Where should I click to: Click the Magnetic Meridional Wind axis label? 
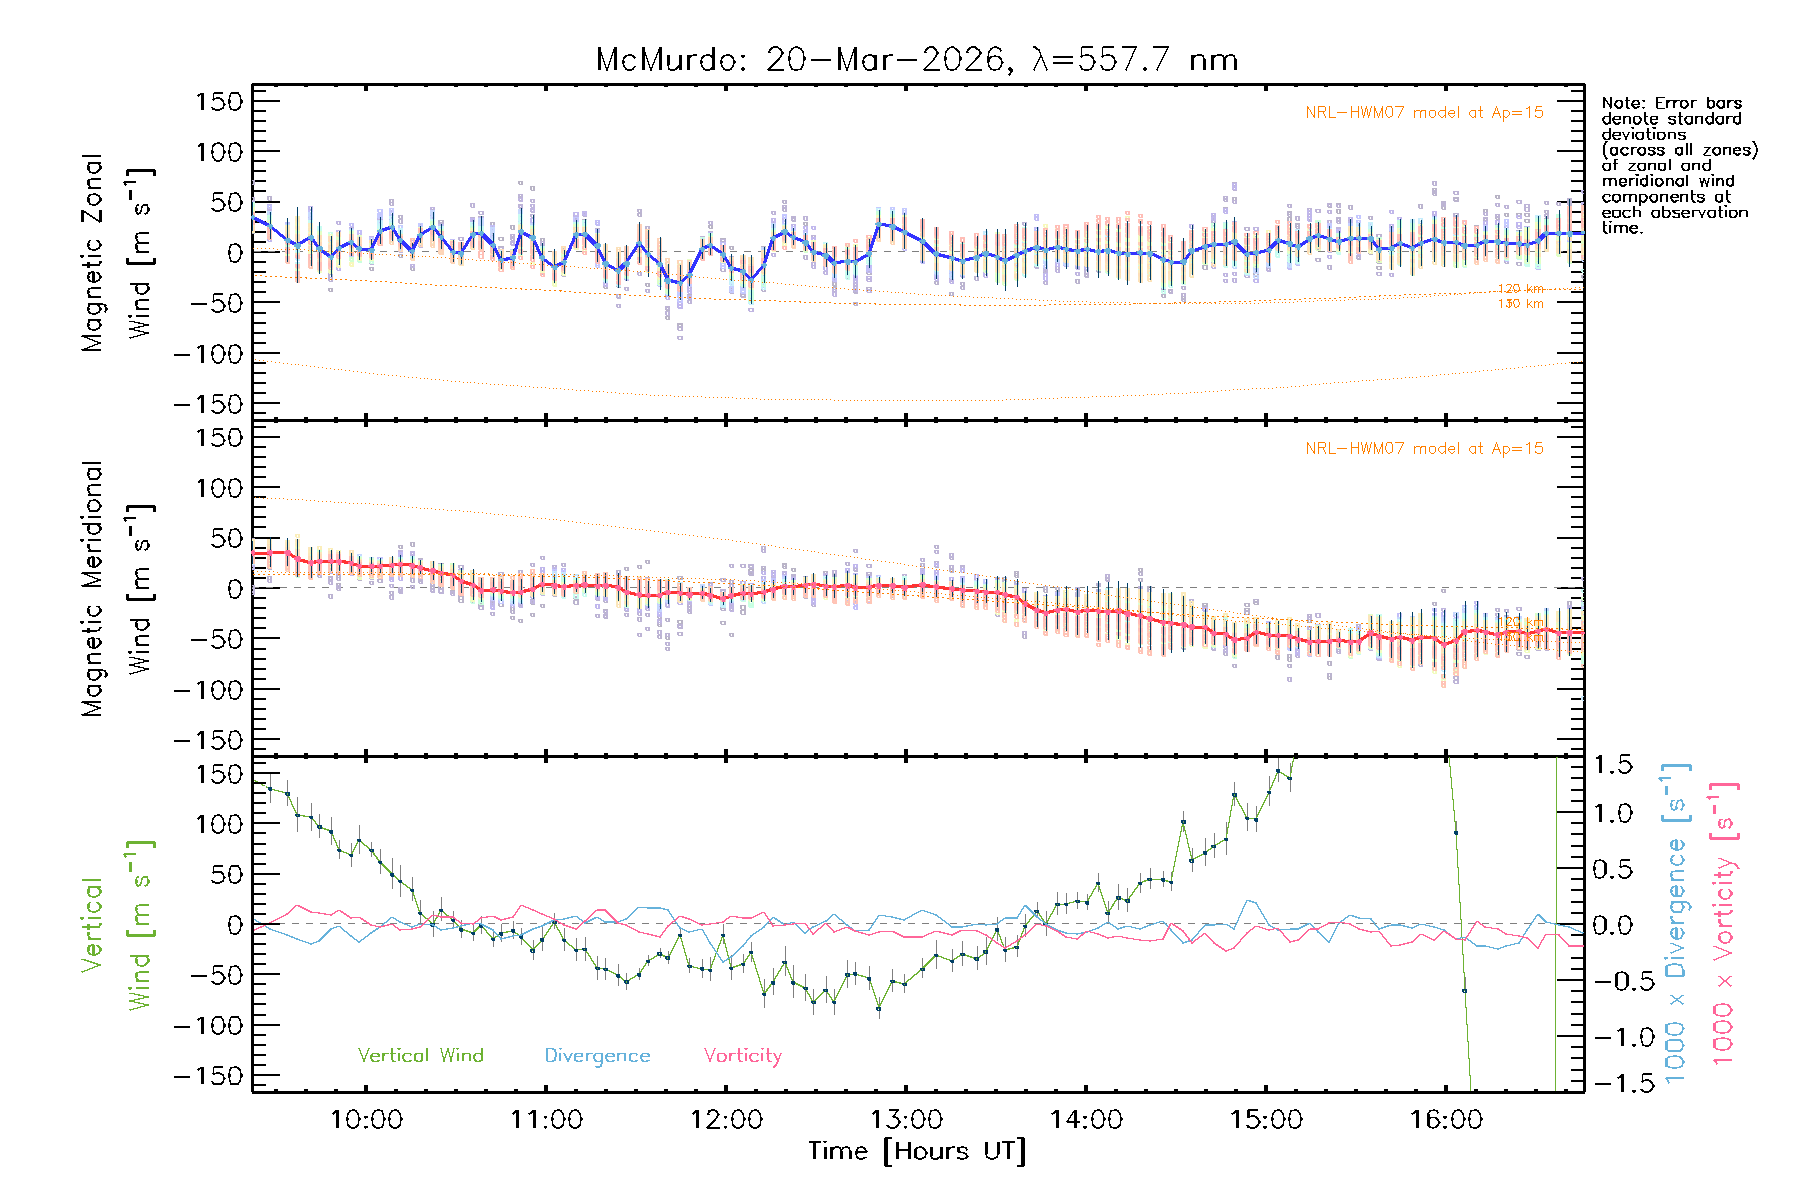click(x=116, y=588)
